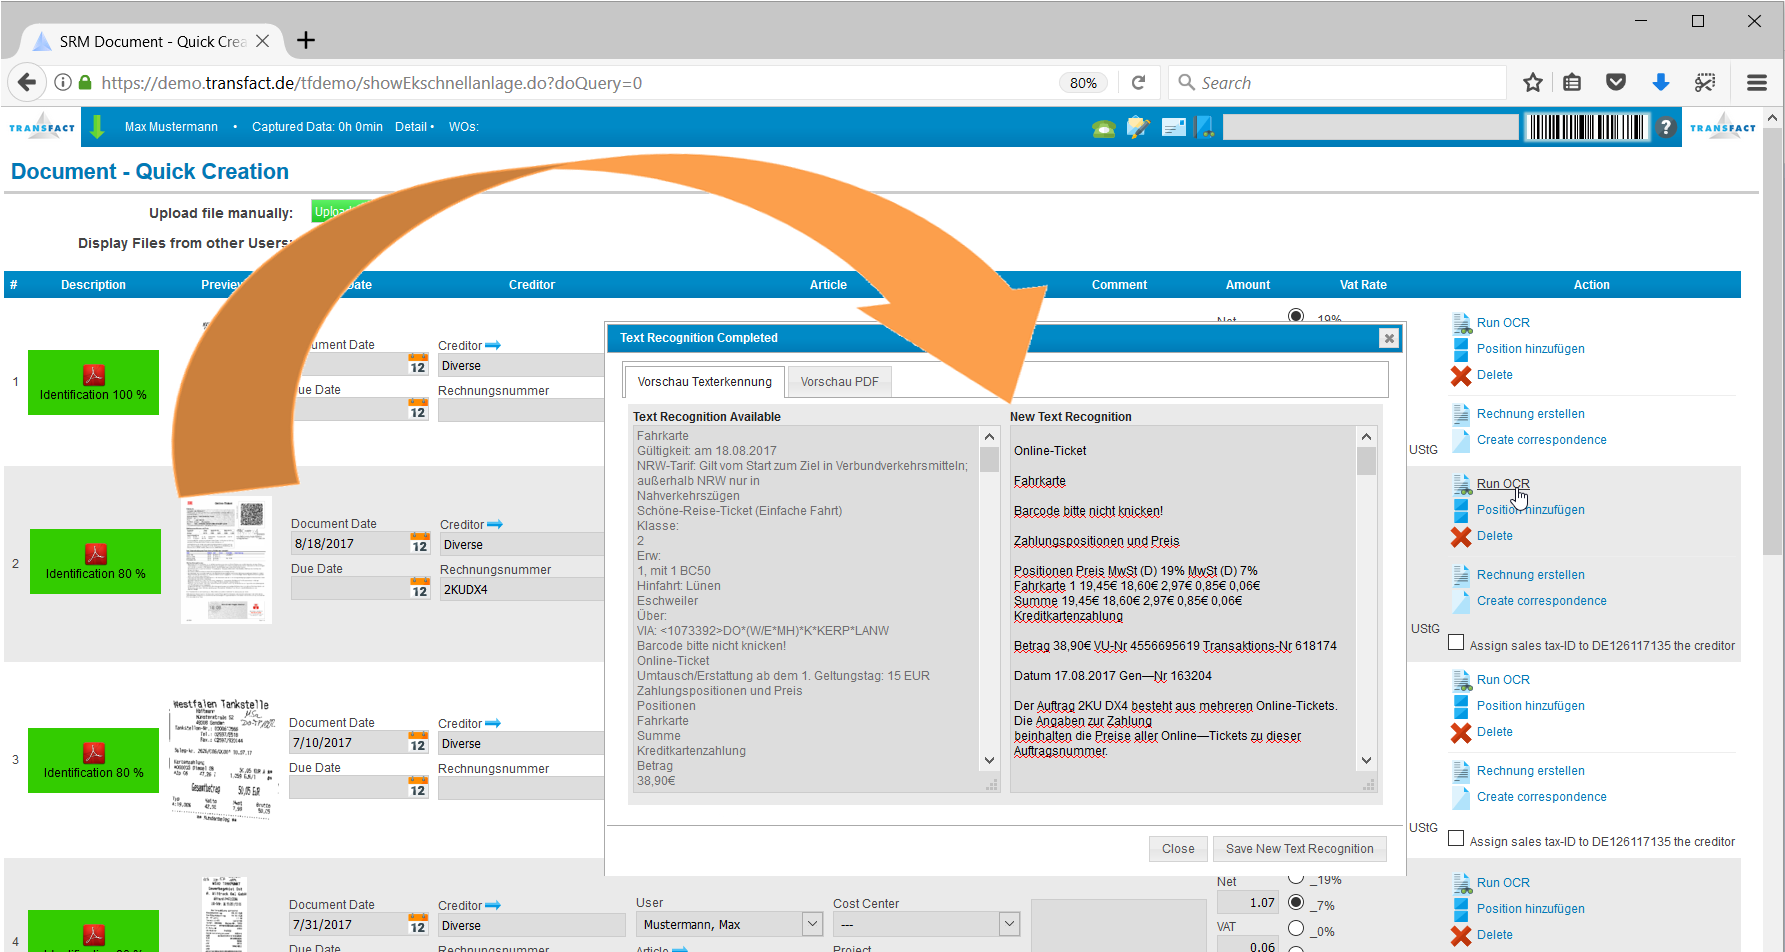Select the _7% VAT rate radio button
Image resolution: width=1785 pixels, height=952 pixels.
(1296, 903)
